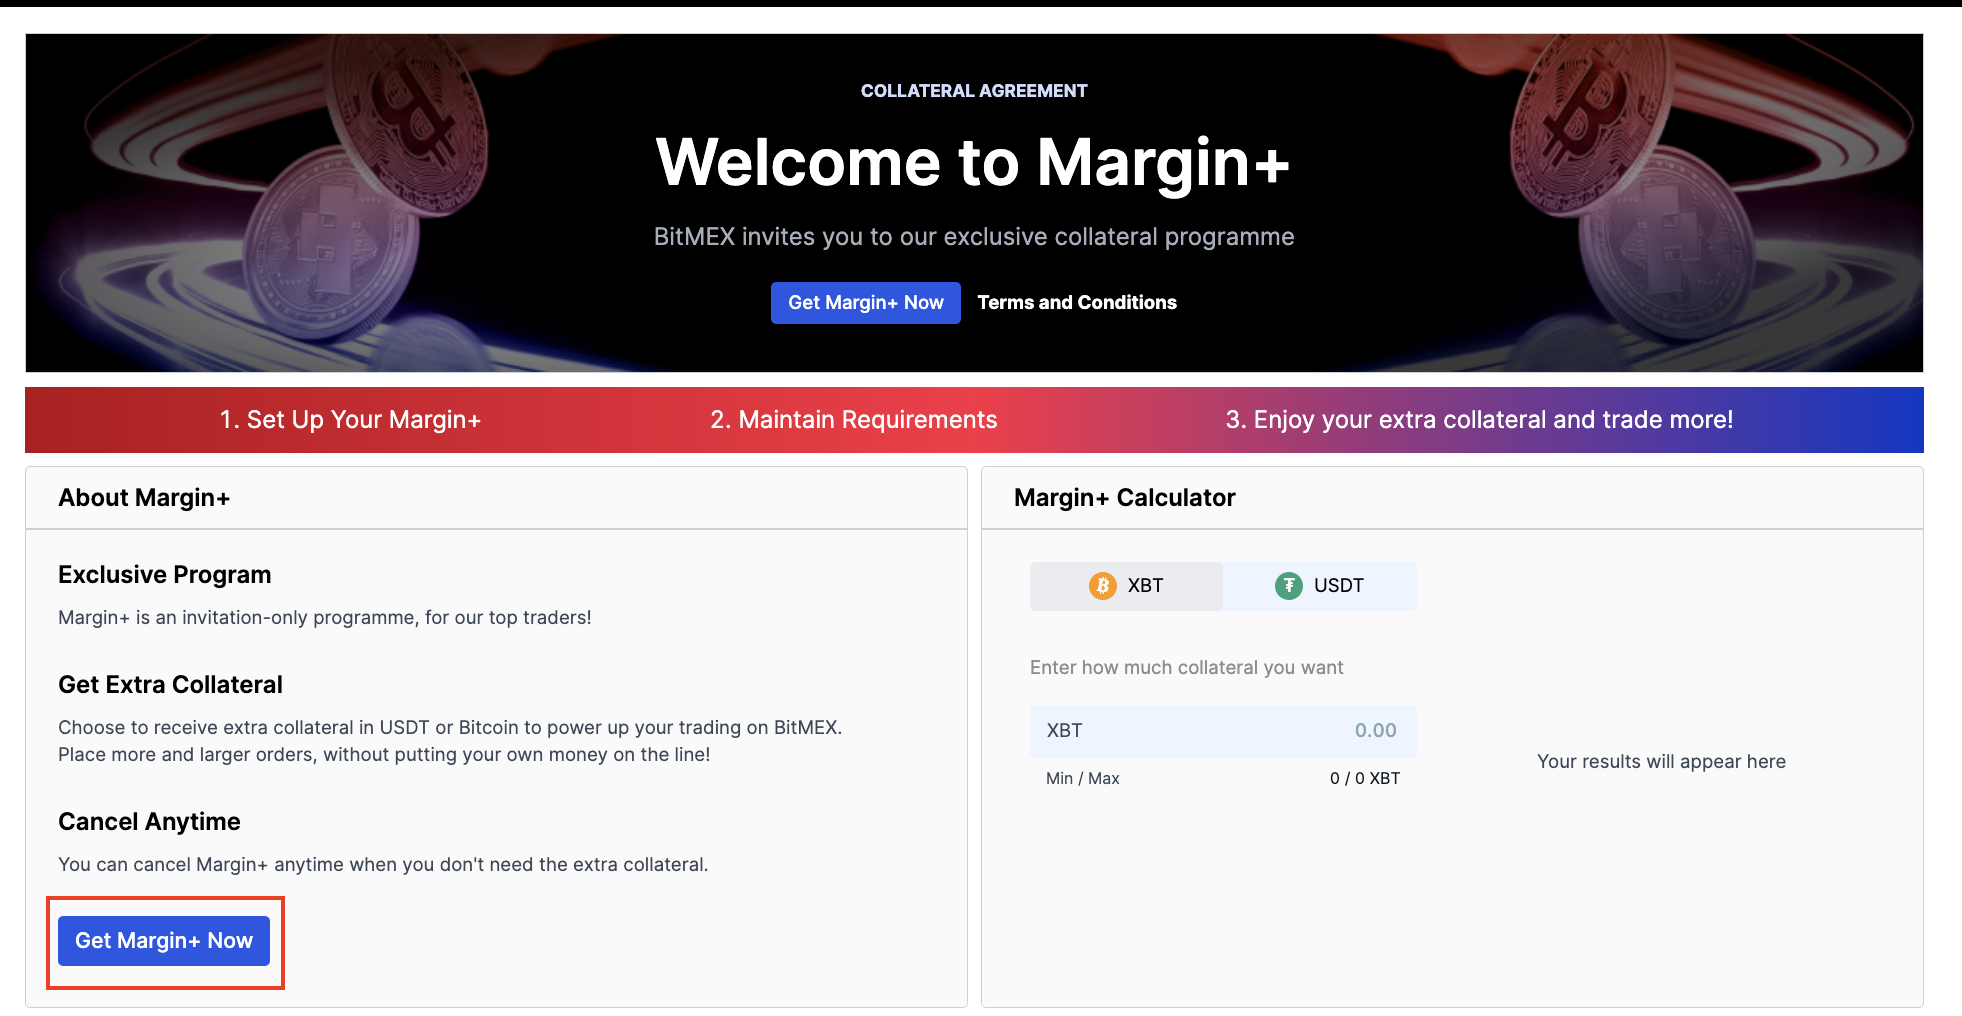Viewport: 1962px width, 1016px height.
Task: Click step 1 Set Up Your Margin+
Action: (350, 420)
